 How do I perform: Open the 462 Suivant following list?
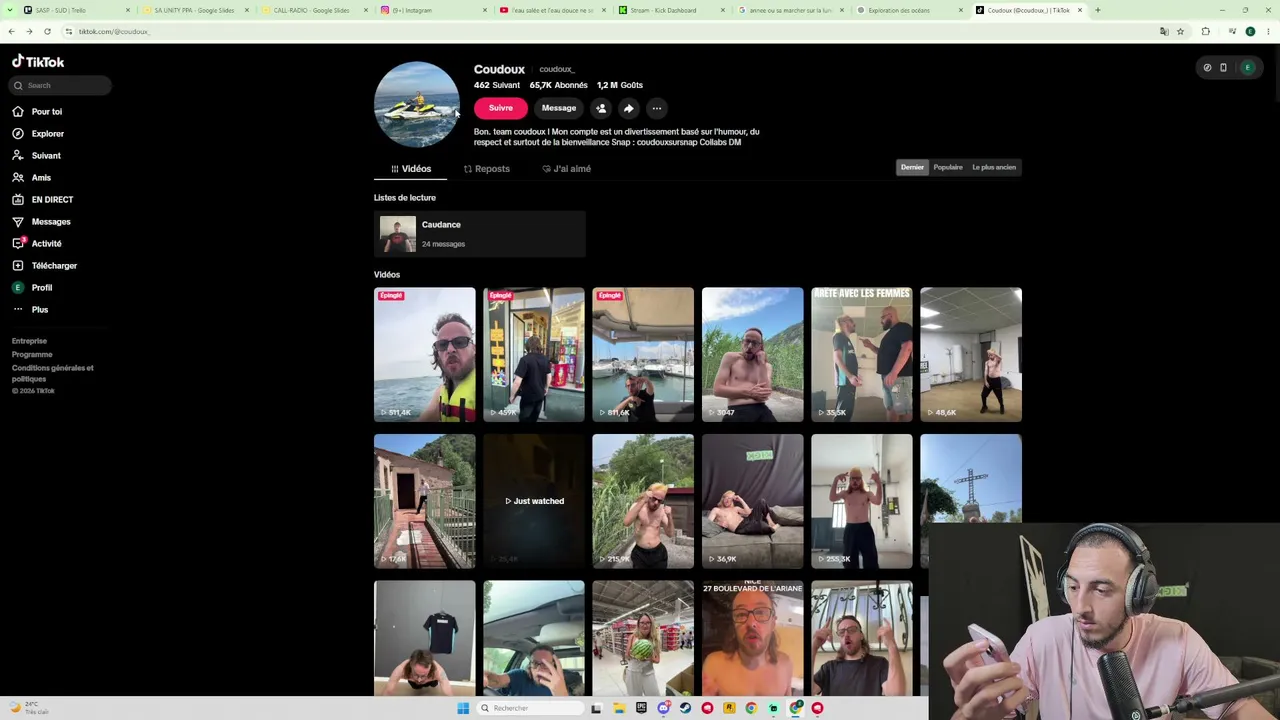[497, 85]
